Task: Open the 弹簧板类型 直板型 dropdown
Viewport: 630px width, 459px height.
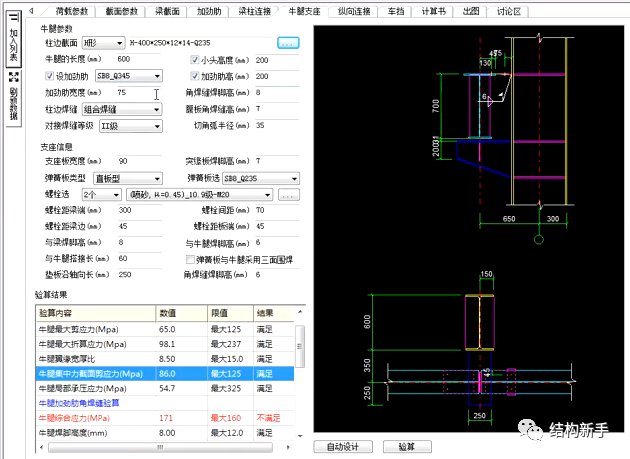Action: 128,178
